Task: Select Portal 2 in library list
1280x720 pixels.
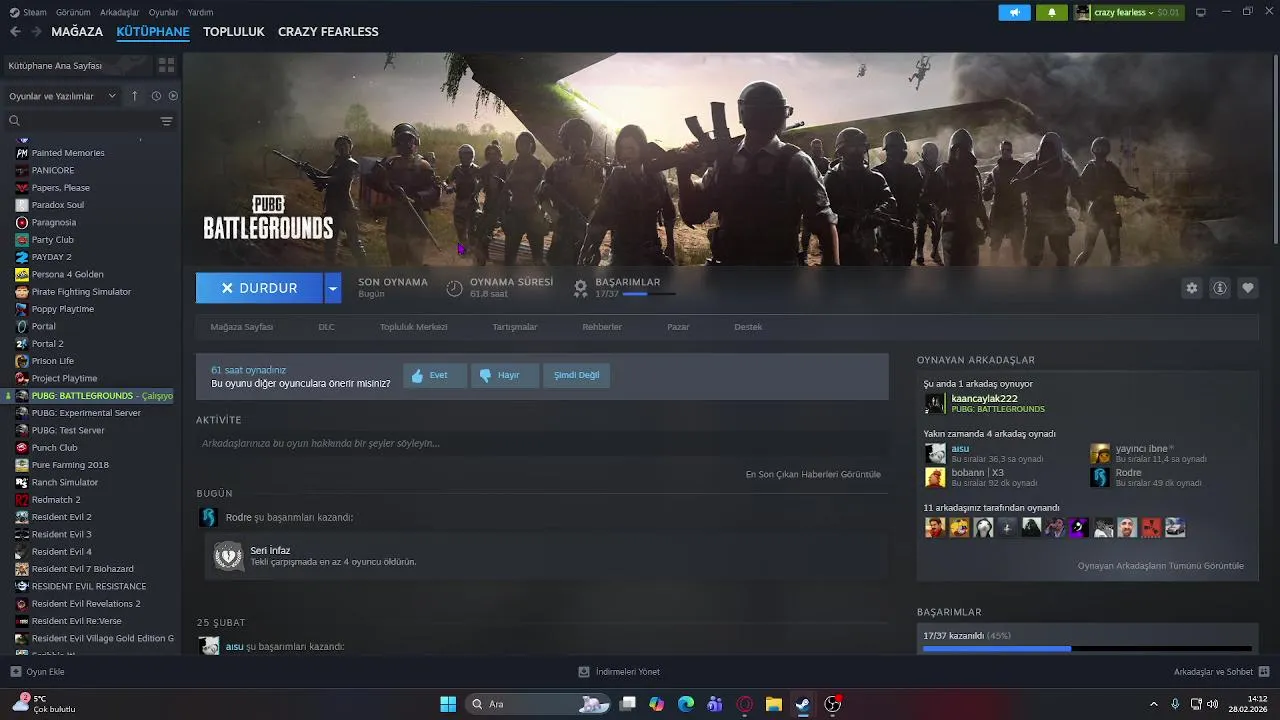Action: click(47, 344)
